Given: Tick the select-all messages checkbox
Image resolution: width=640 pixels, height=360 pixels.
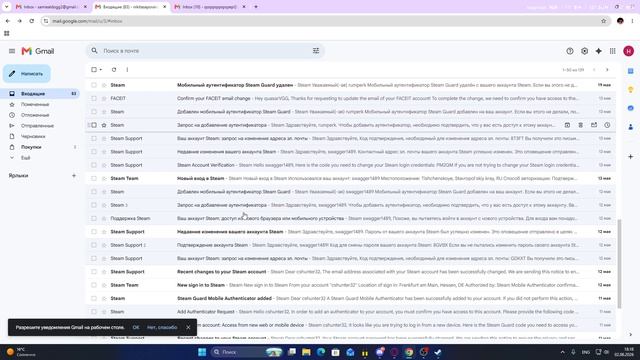Looking at the screenshot, I should [94, 70].
